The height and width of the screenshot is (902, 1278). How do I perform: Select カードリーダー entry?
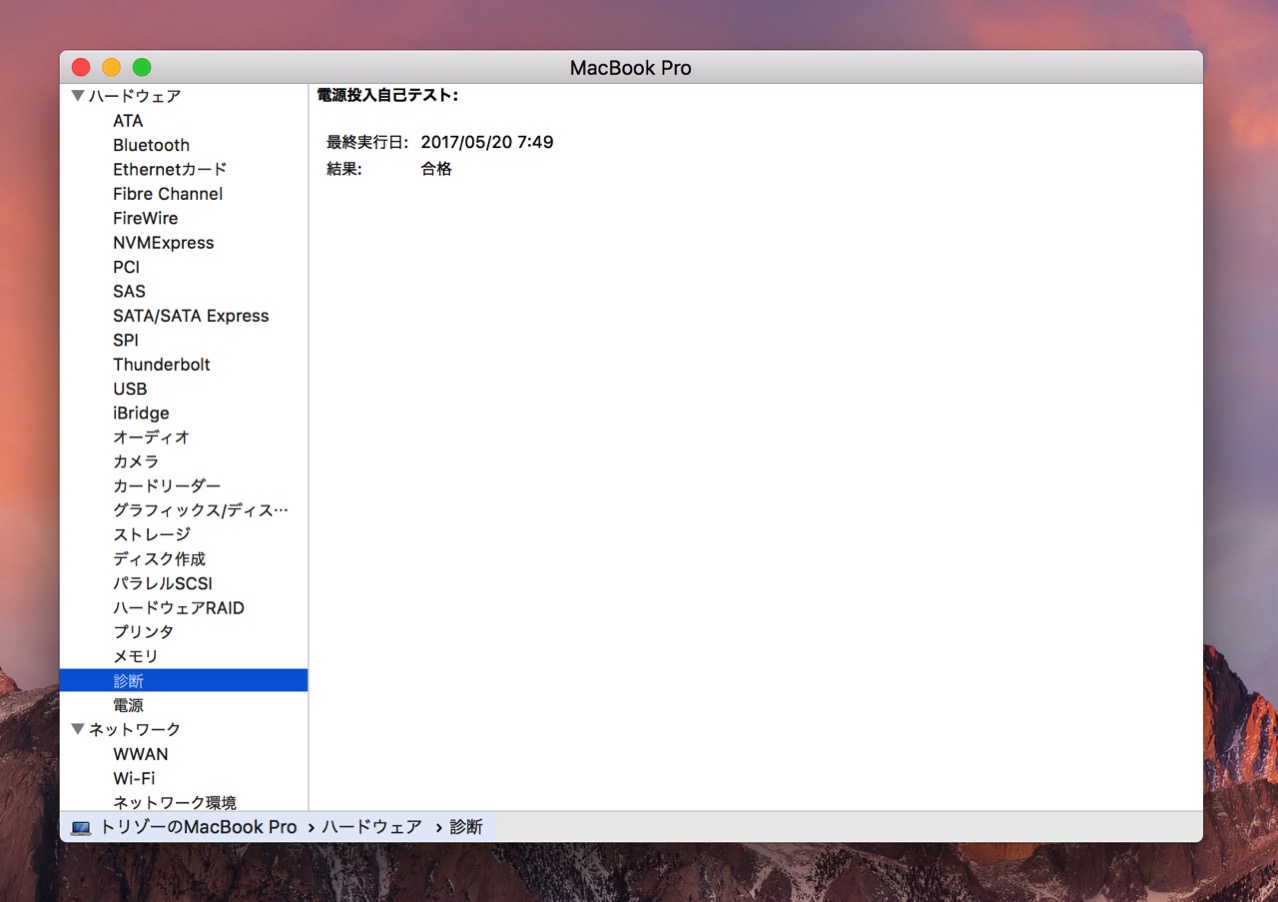[x=167, y=486]
